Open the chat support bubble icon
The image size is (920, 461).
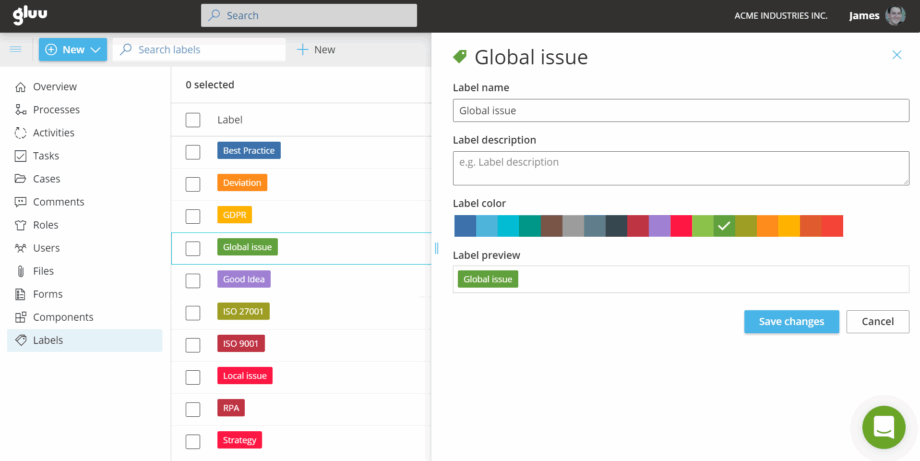click(883, 427)
